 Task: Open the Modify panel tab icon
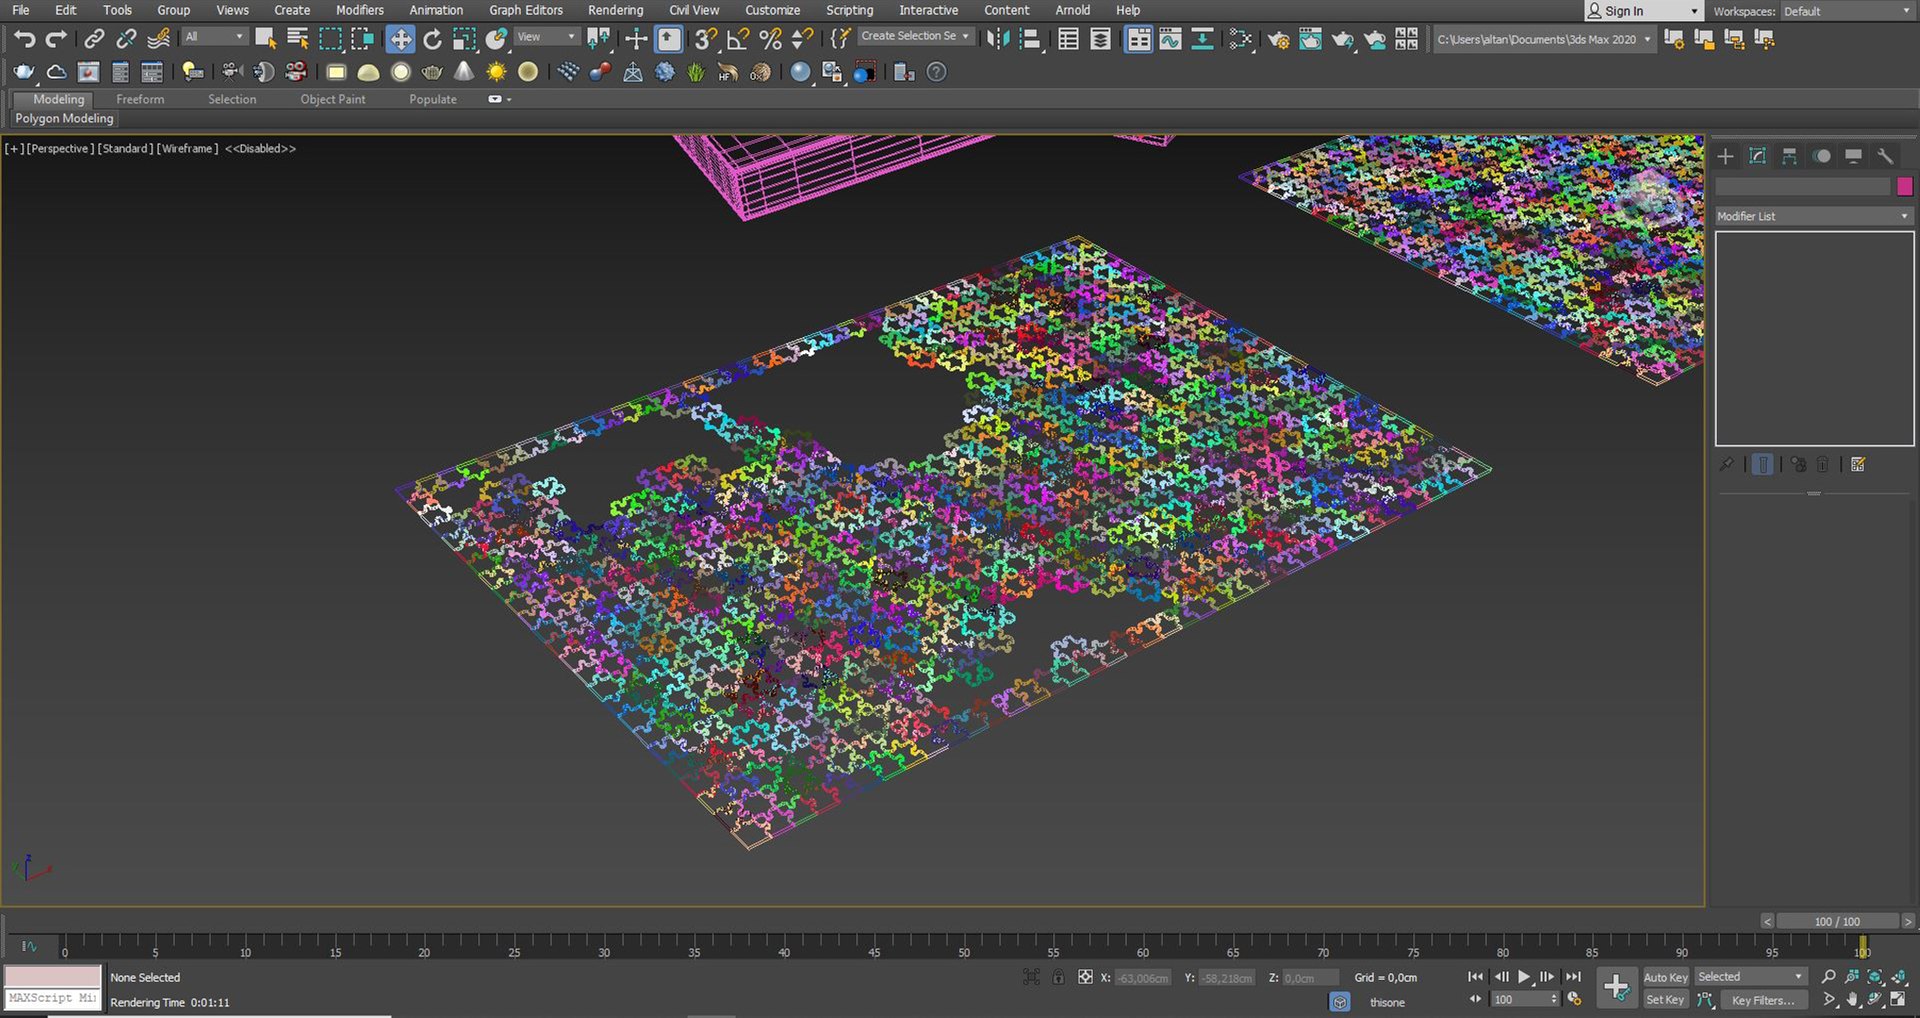[x=1757, y=156]
